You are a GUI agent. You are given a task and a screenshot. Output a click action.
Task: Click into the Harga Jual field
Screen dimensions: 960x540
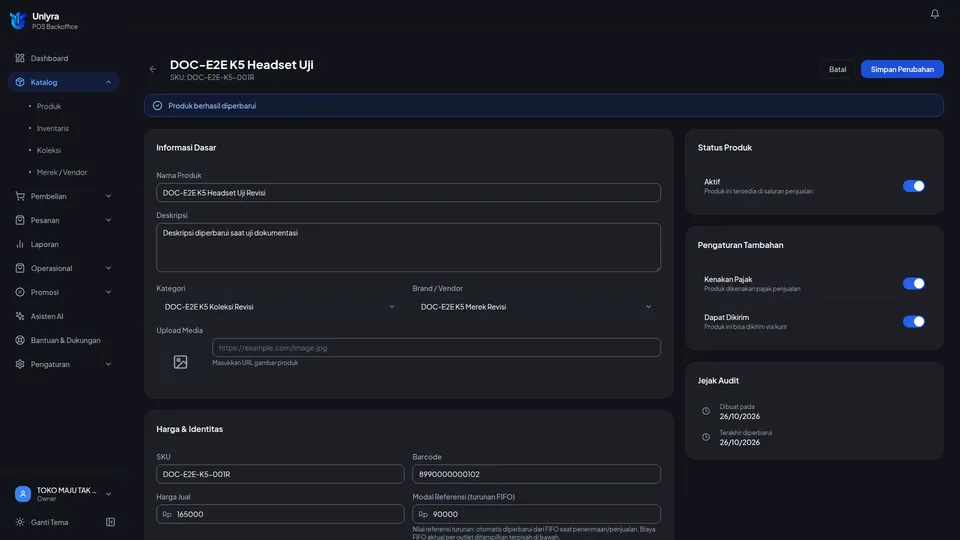(280, 514)
